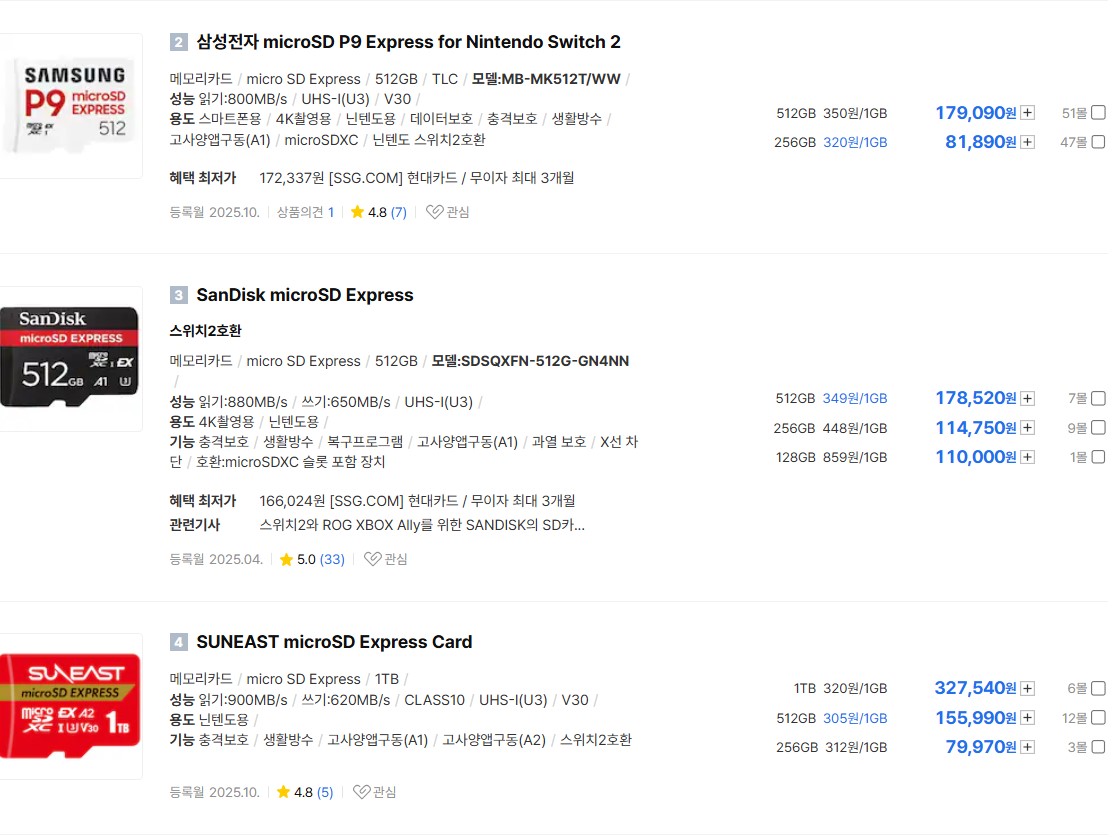
Task: Expand sellers with plus next to 114,750원
Action: [x=1027, y=428]
